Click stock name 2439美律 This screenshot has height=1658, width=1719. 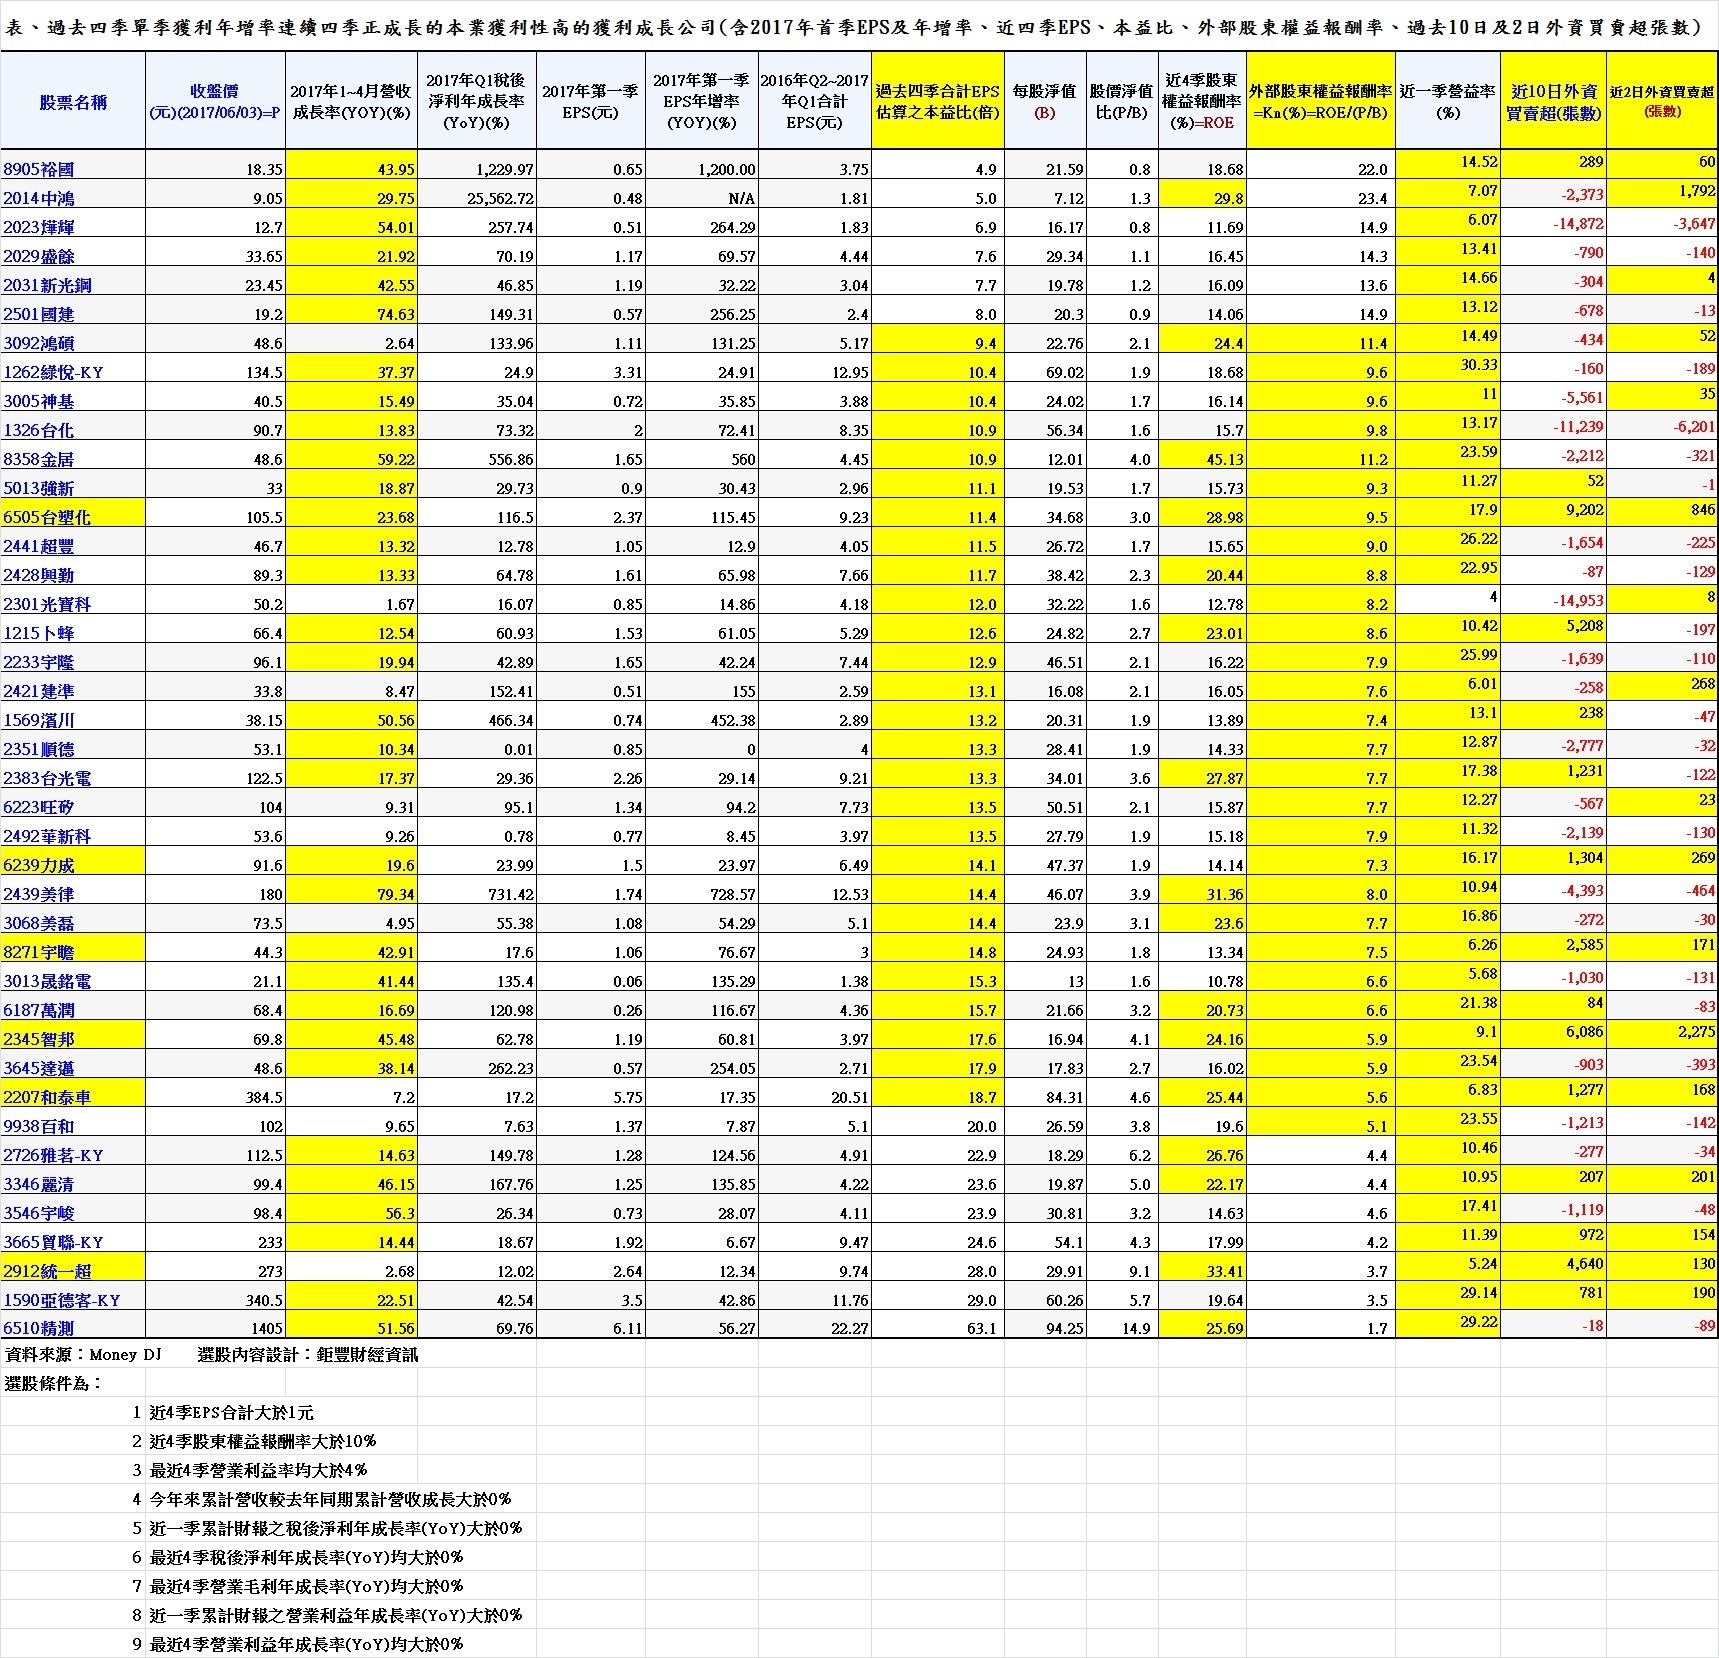pos(38,894)
